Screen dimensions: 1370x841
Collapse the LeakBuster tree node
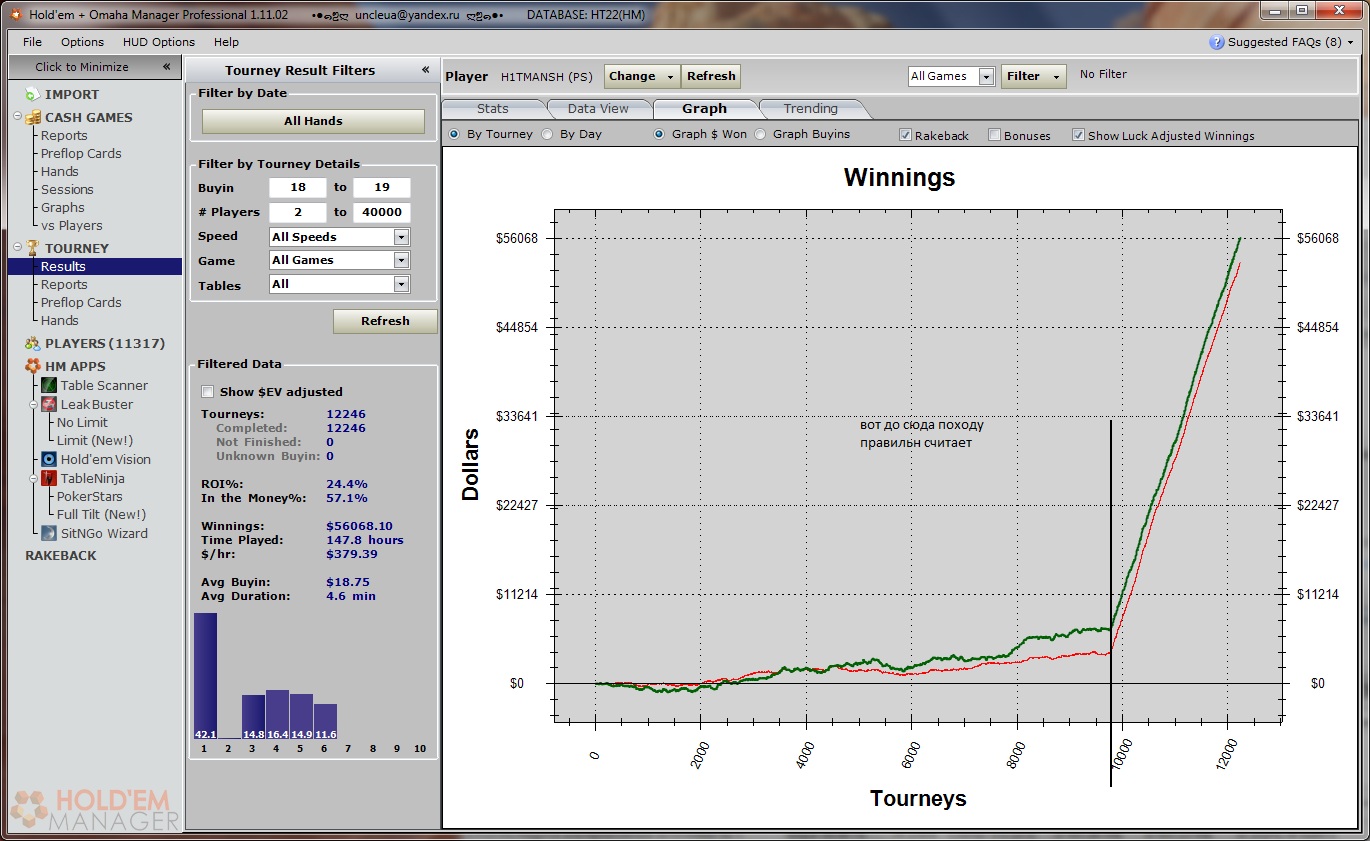34,405
